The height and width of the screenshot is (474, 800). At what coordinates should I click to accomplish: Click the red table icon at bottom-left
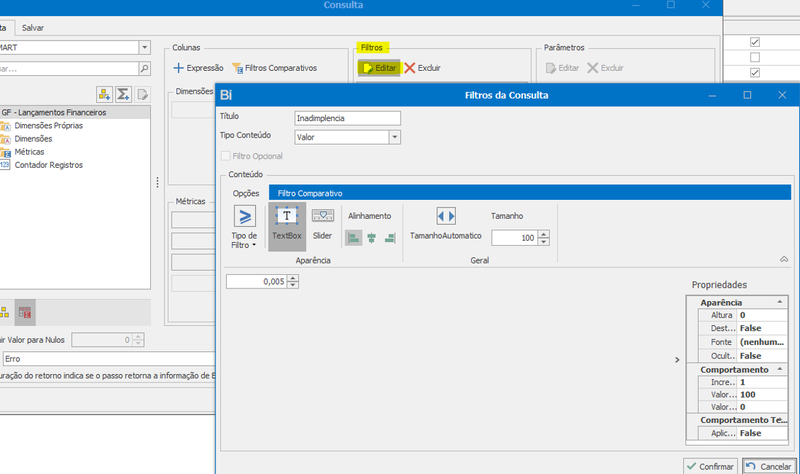[x=25, y=313]
